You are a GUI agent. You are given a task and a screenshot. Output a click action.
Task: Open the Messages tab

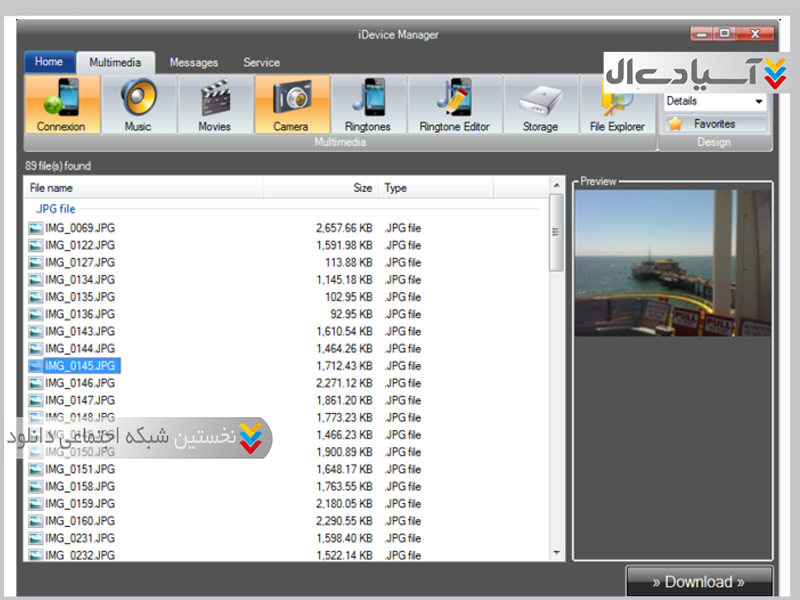pyautogui.click(x=194, y=62)
